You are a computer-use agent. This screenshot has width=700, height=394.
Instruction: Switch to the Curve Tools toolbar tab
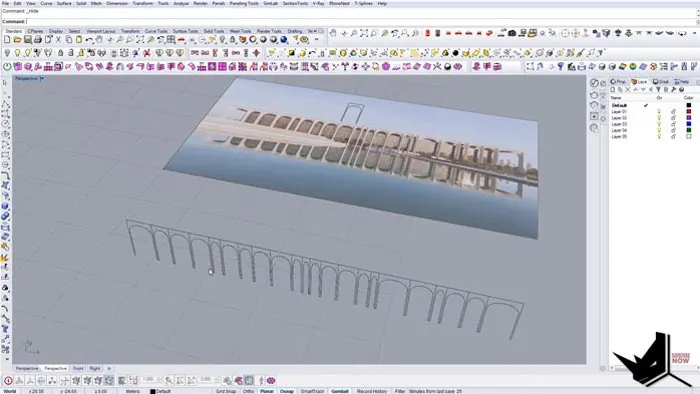[x=156, y=31]
